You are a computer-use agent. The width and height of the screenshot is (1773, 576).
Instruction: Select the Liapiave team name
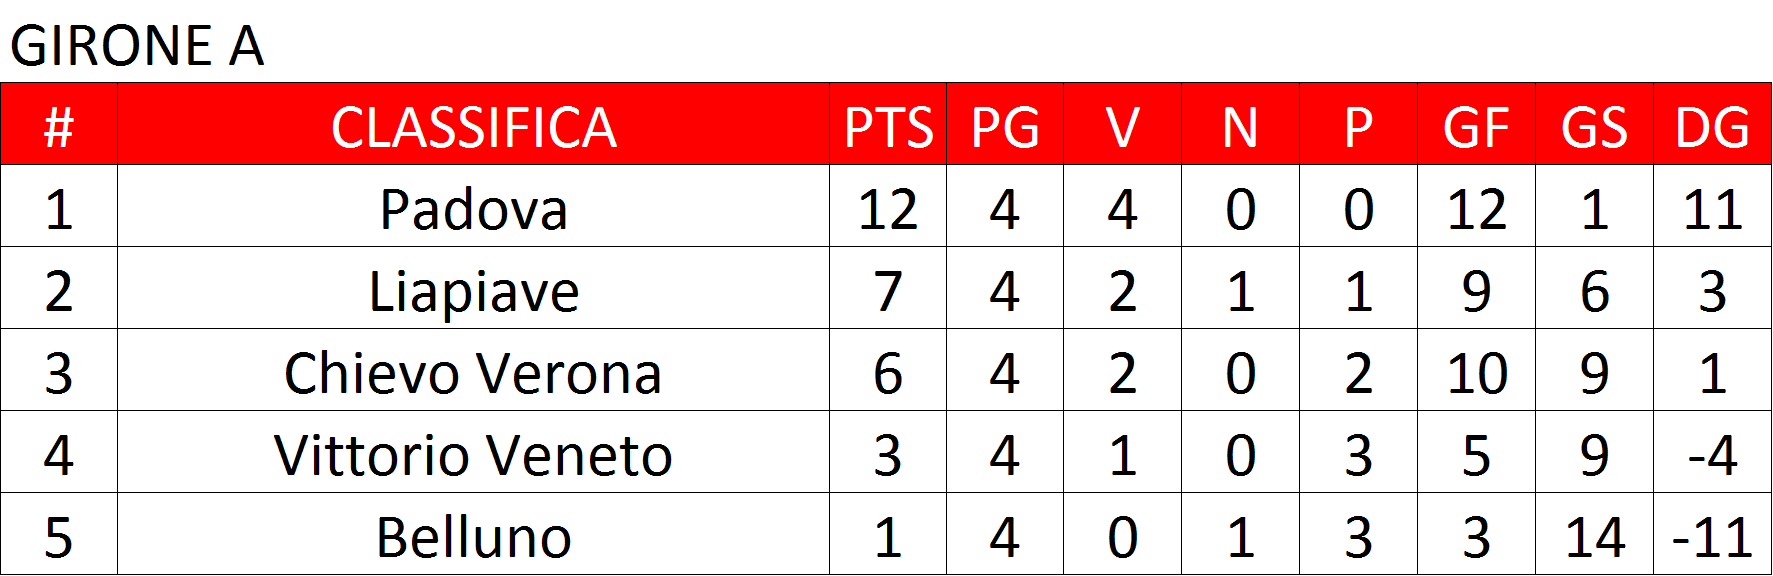474,291
